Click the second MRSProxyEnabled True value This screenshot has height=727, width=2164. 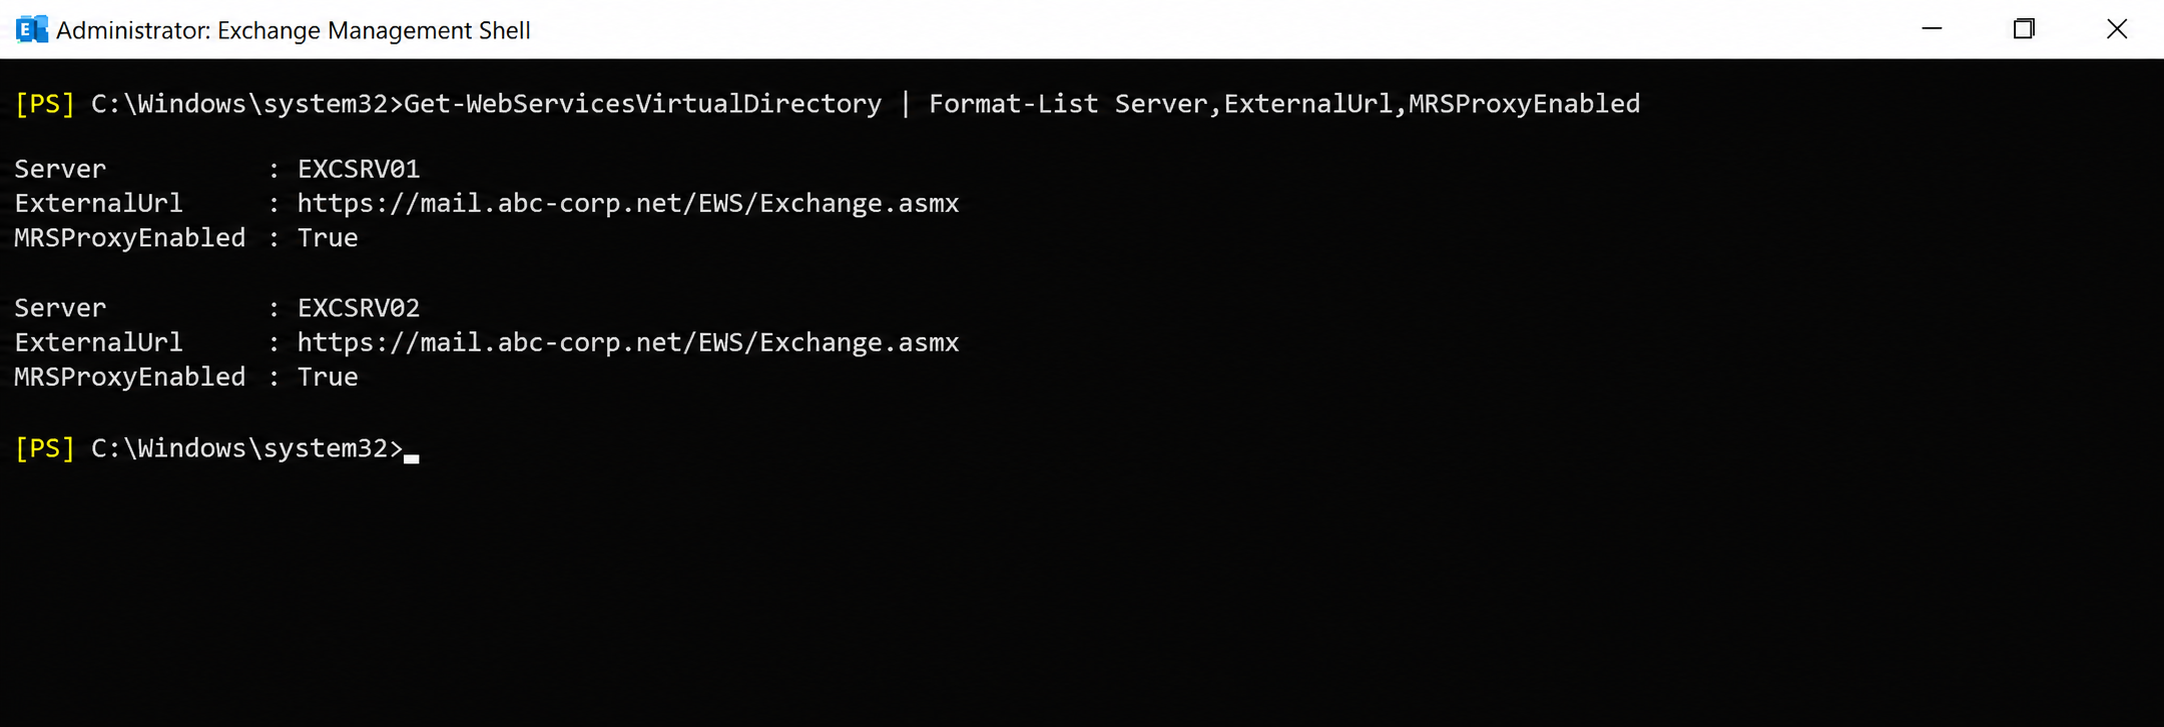click(328, 377)
